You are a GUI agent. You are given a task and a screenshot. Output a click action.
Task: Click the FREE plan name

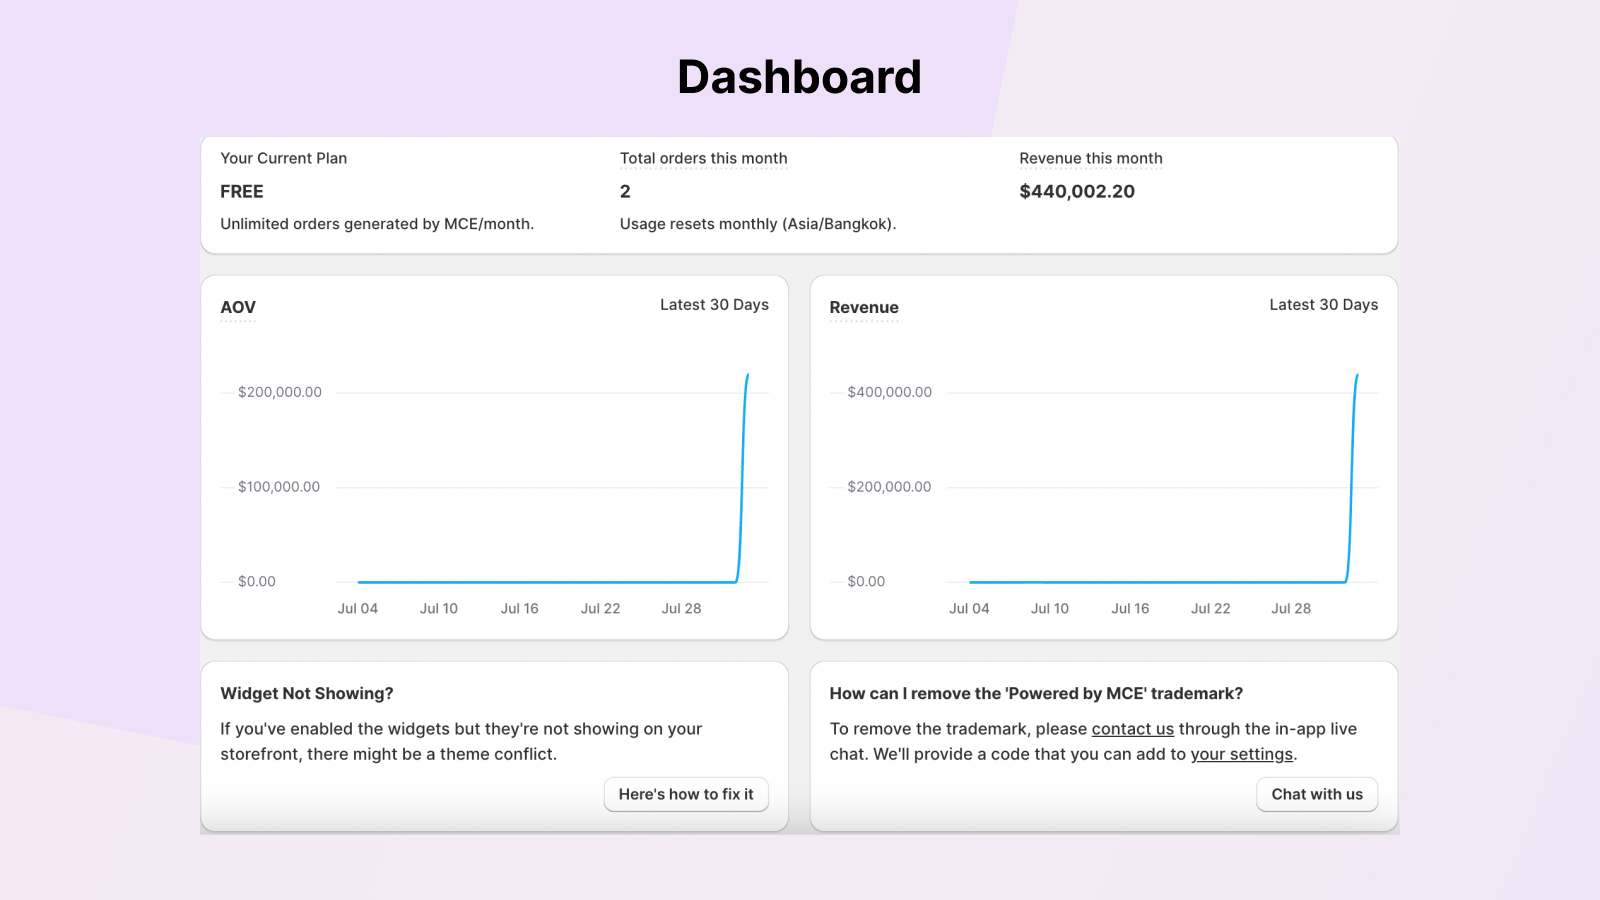pyautogui.click(x=241, y=191)
